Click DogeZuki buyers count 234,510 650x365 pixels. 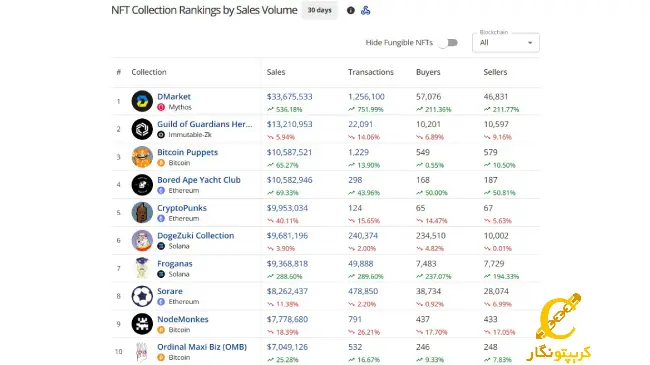point(431,236)
